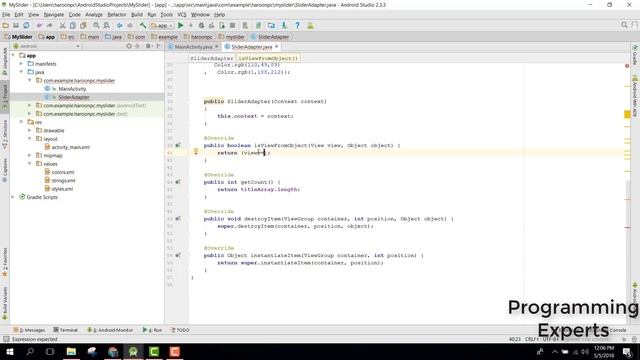Image resolution: width=640 pixels, height=360 pixels.
Task: Open the Refactor menu
Action: 117,15
